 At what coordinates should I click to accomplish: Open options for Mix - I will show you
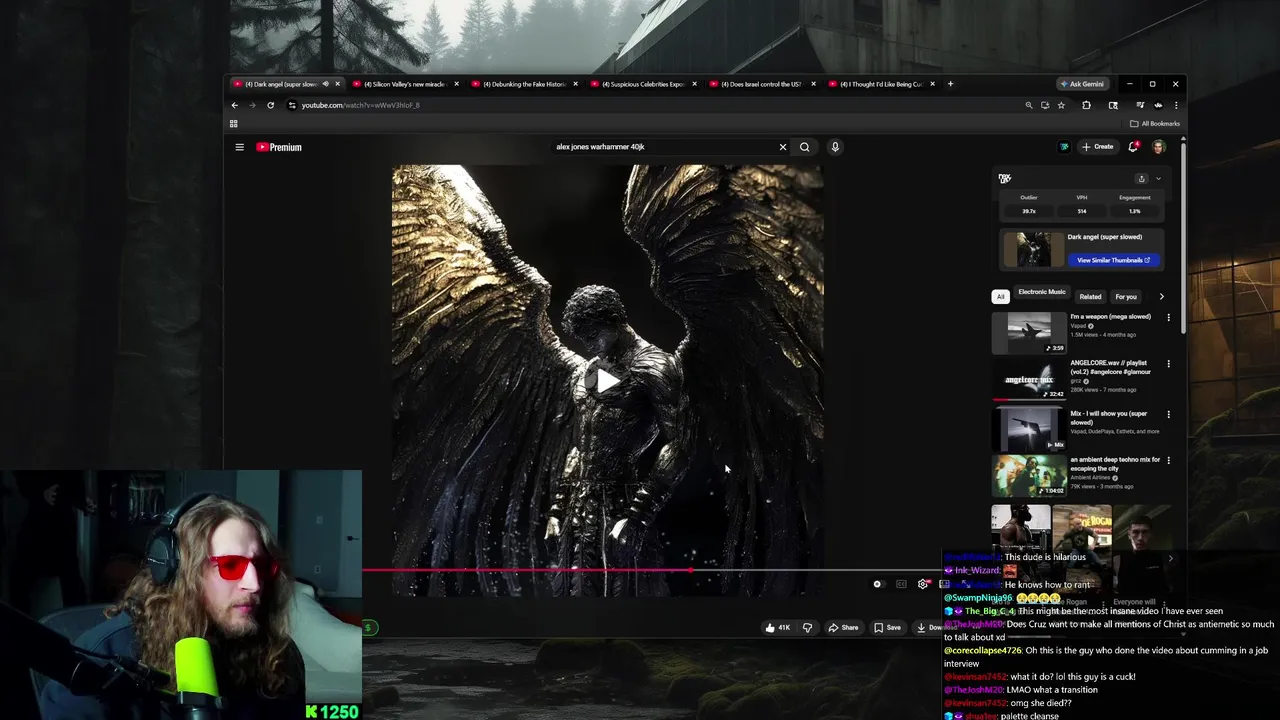pos(1168,414)
